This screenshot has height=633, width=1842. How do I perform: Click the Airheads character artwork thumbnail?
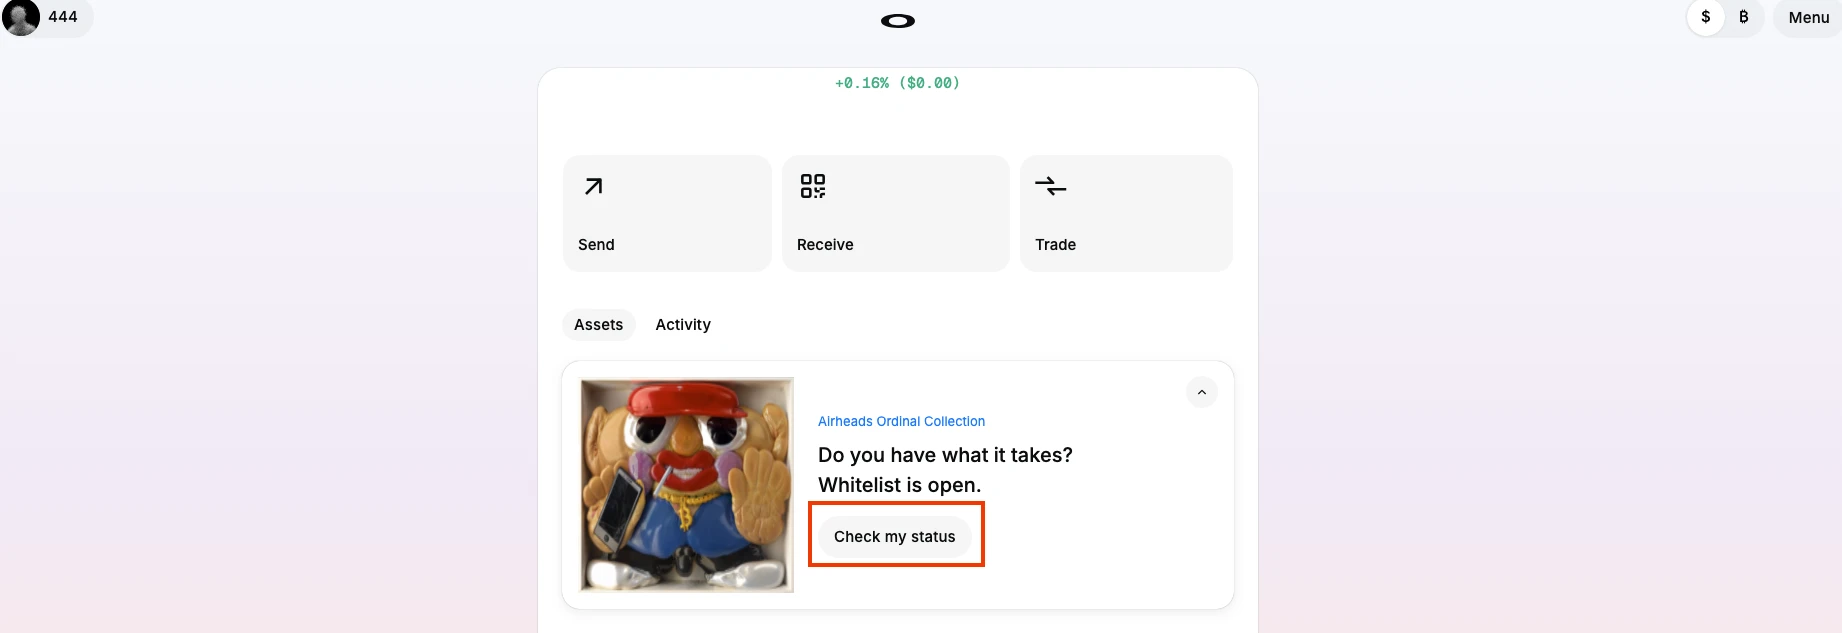click(687, 485)
